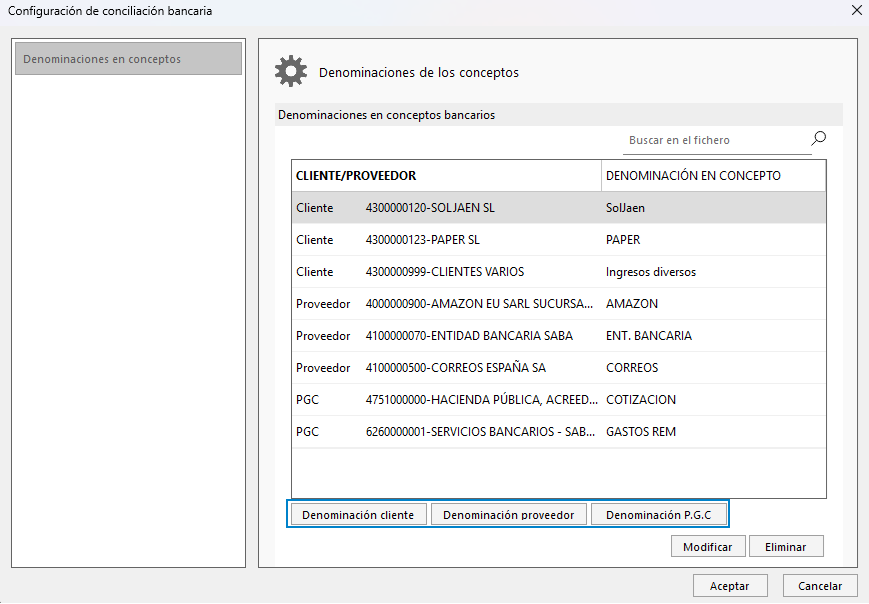Click PGC type label in SERVICIOS BANCARIOS row

pos(308,432)
